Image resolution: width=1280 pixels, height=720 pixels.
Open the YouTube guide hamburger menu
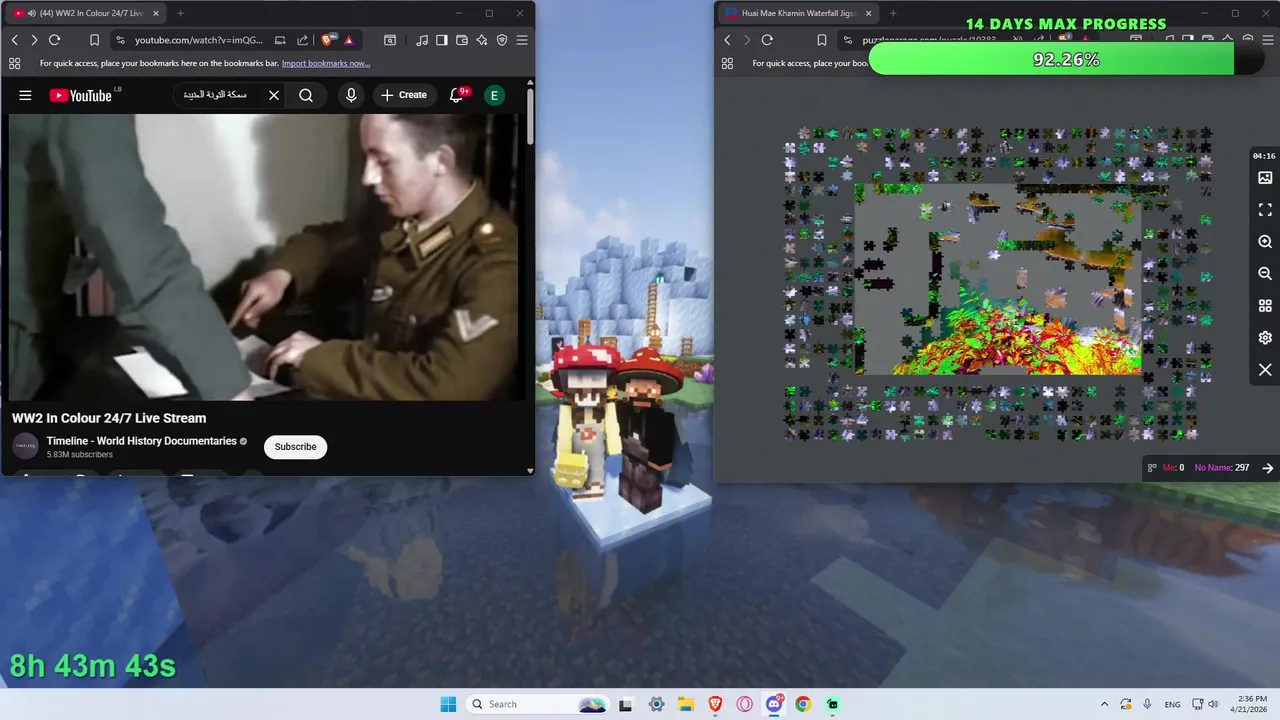pyautogui.click(x=25, y=95)
